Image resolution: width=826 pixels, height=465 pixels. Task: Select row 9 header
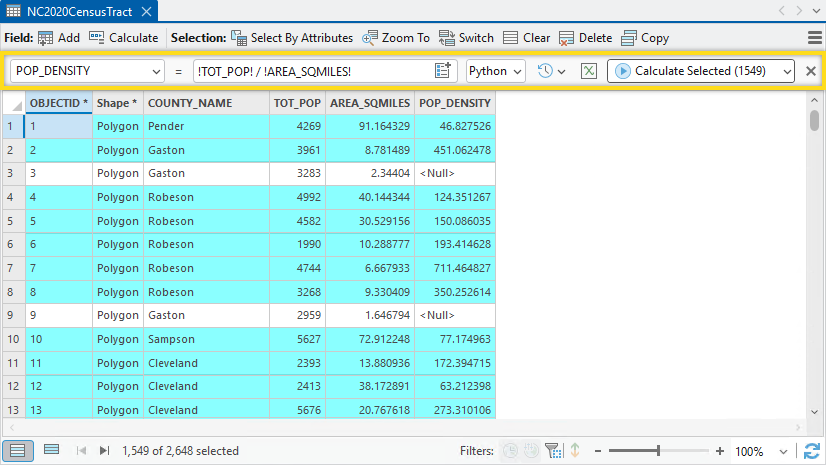[14, 315]
